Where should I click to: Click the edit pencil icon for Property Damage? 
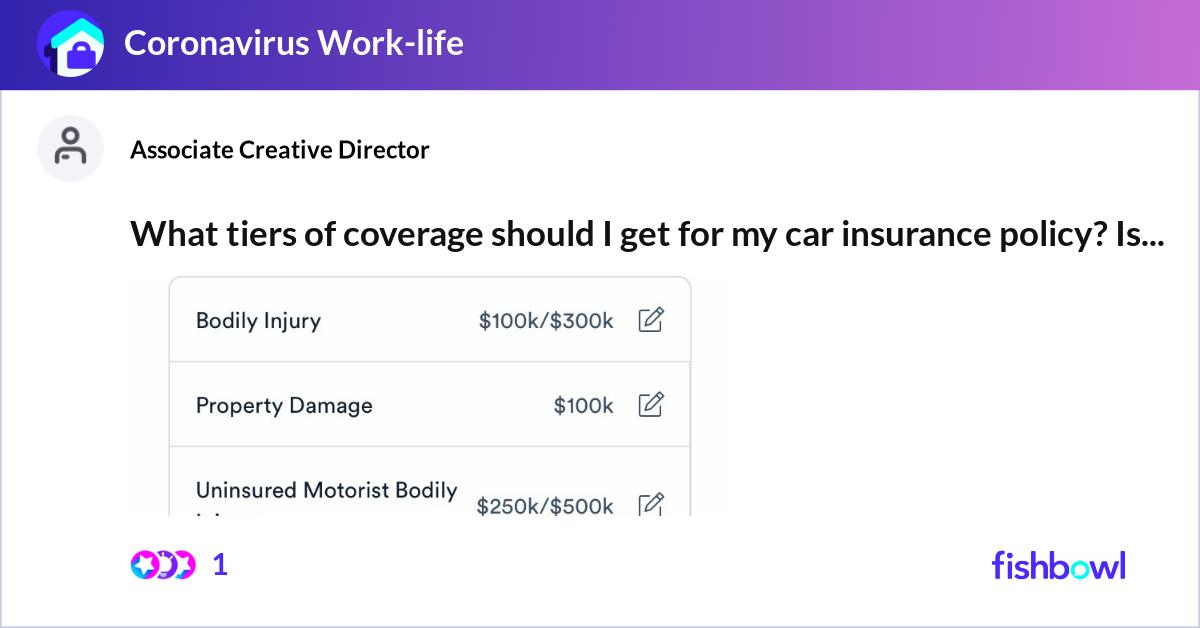[x=651, y=404]
